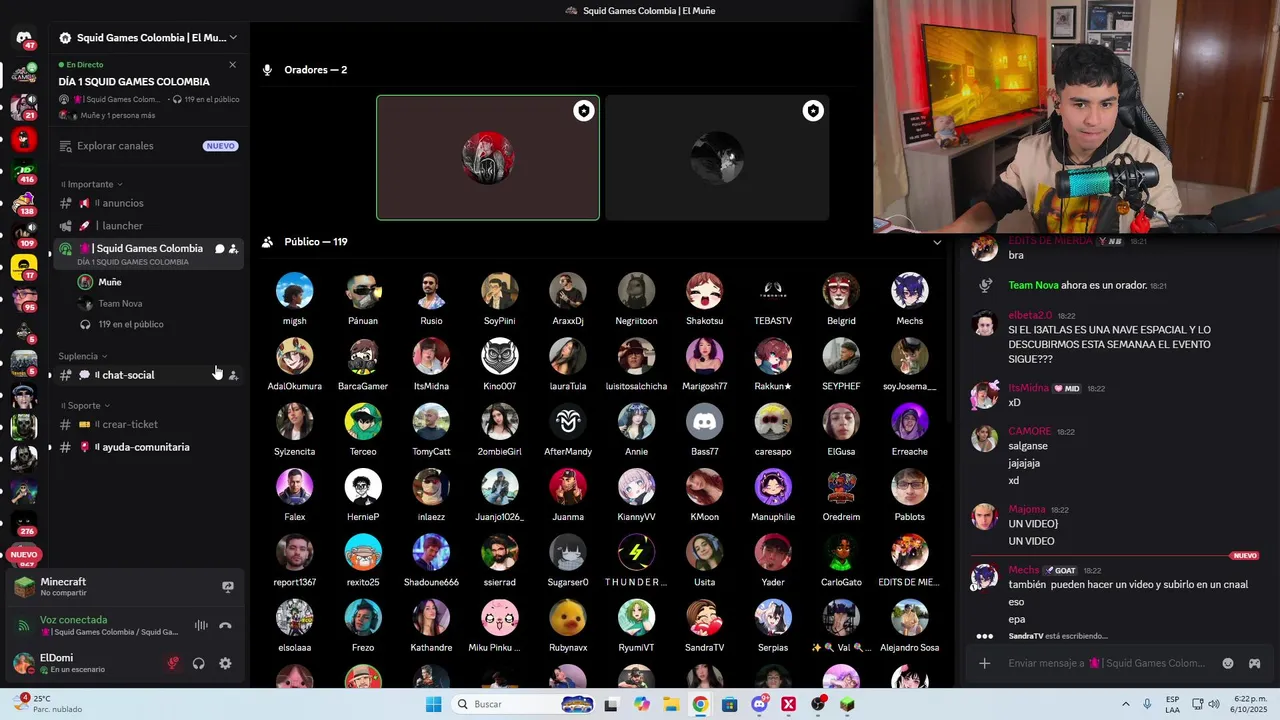This screenshot has height=720, width=1280.
Task: Open user settings gear icon
Action: point(225,663)
